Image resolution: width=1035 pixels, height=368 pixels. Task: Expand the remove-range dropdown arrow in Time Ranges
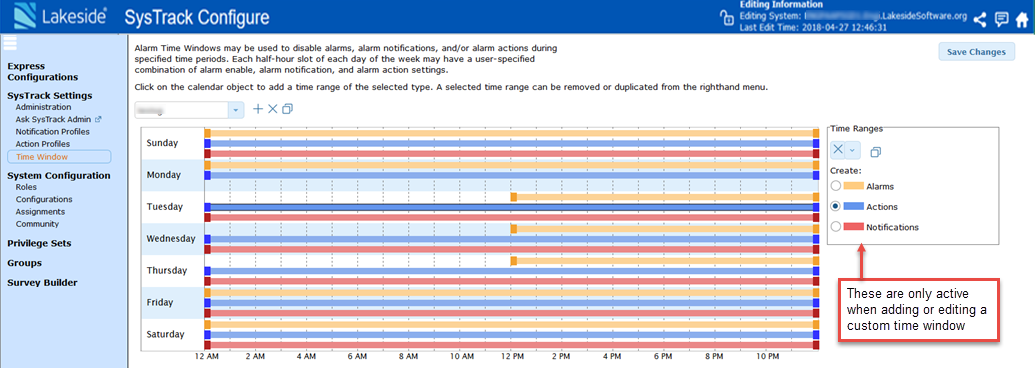pyautogui.click(x=852, y=150)
